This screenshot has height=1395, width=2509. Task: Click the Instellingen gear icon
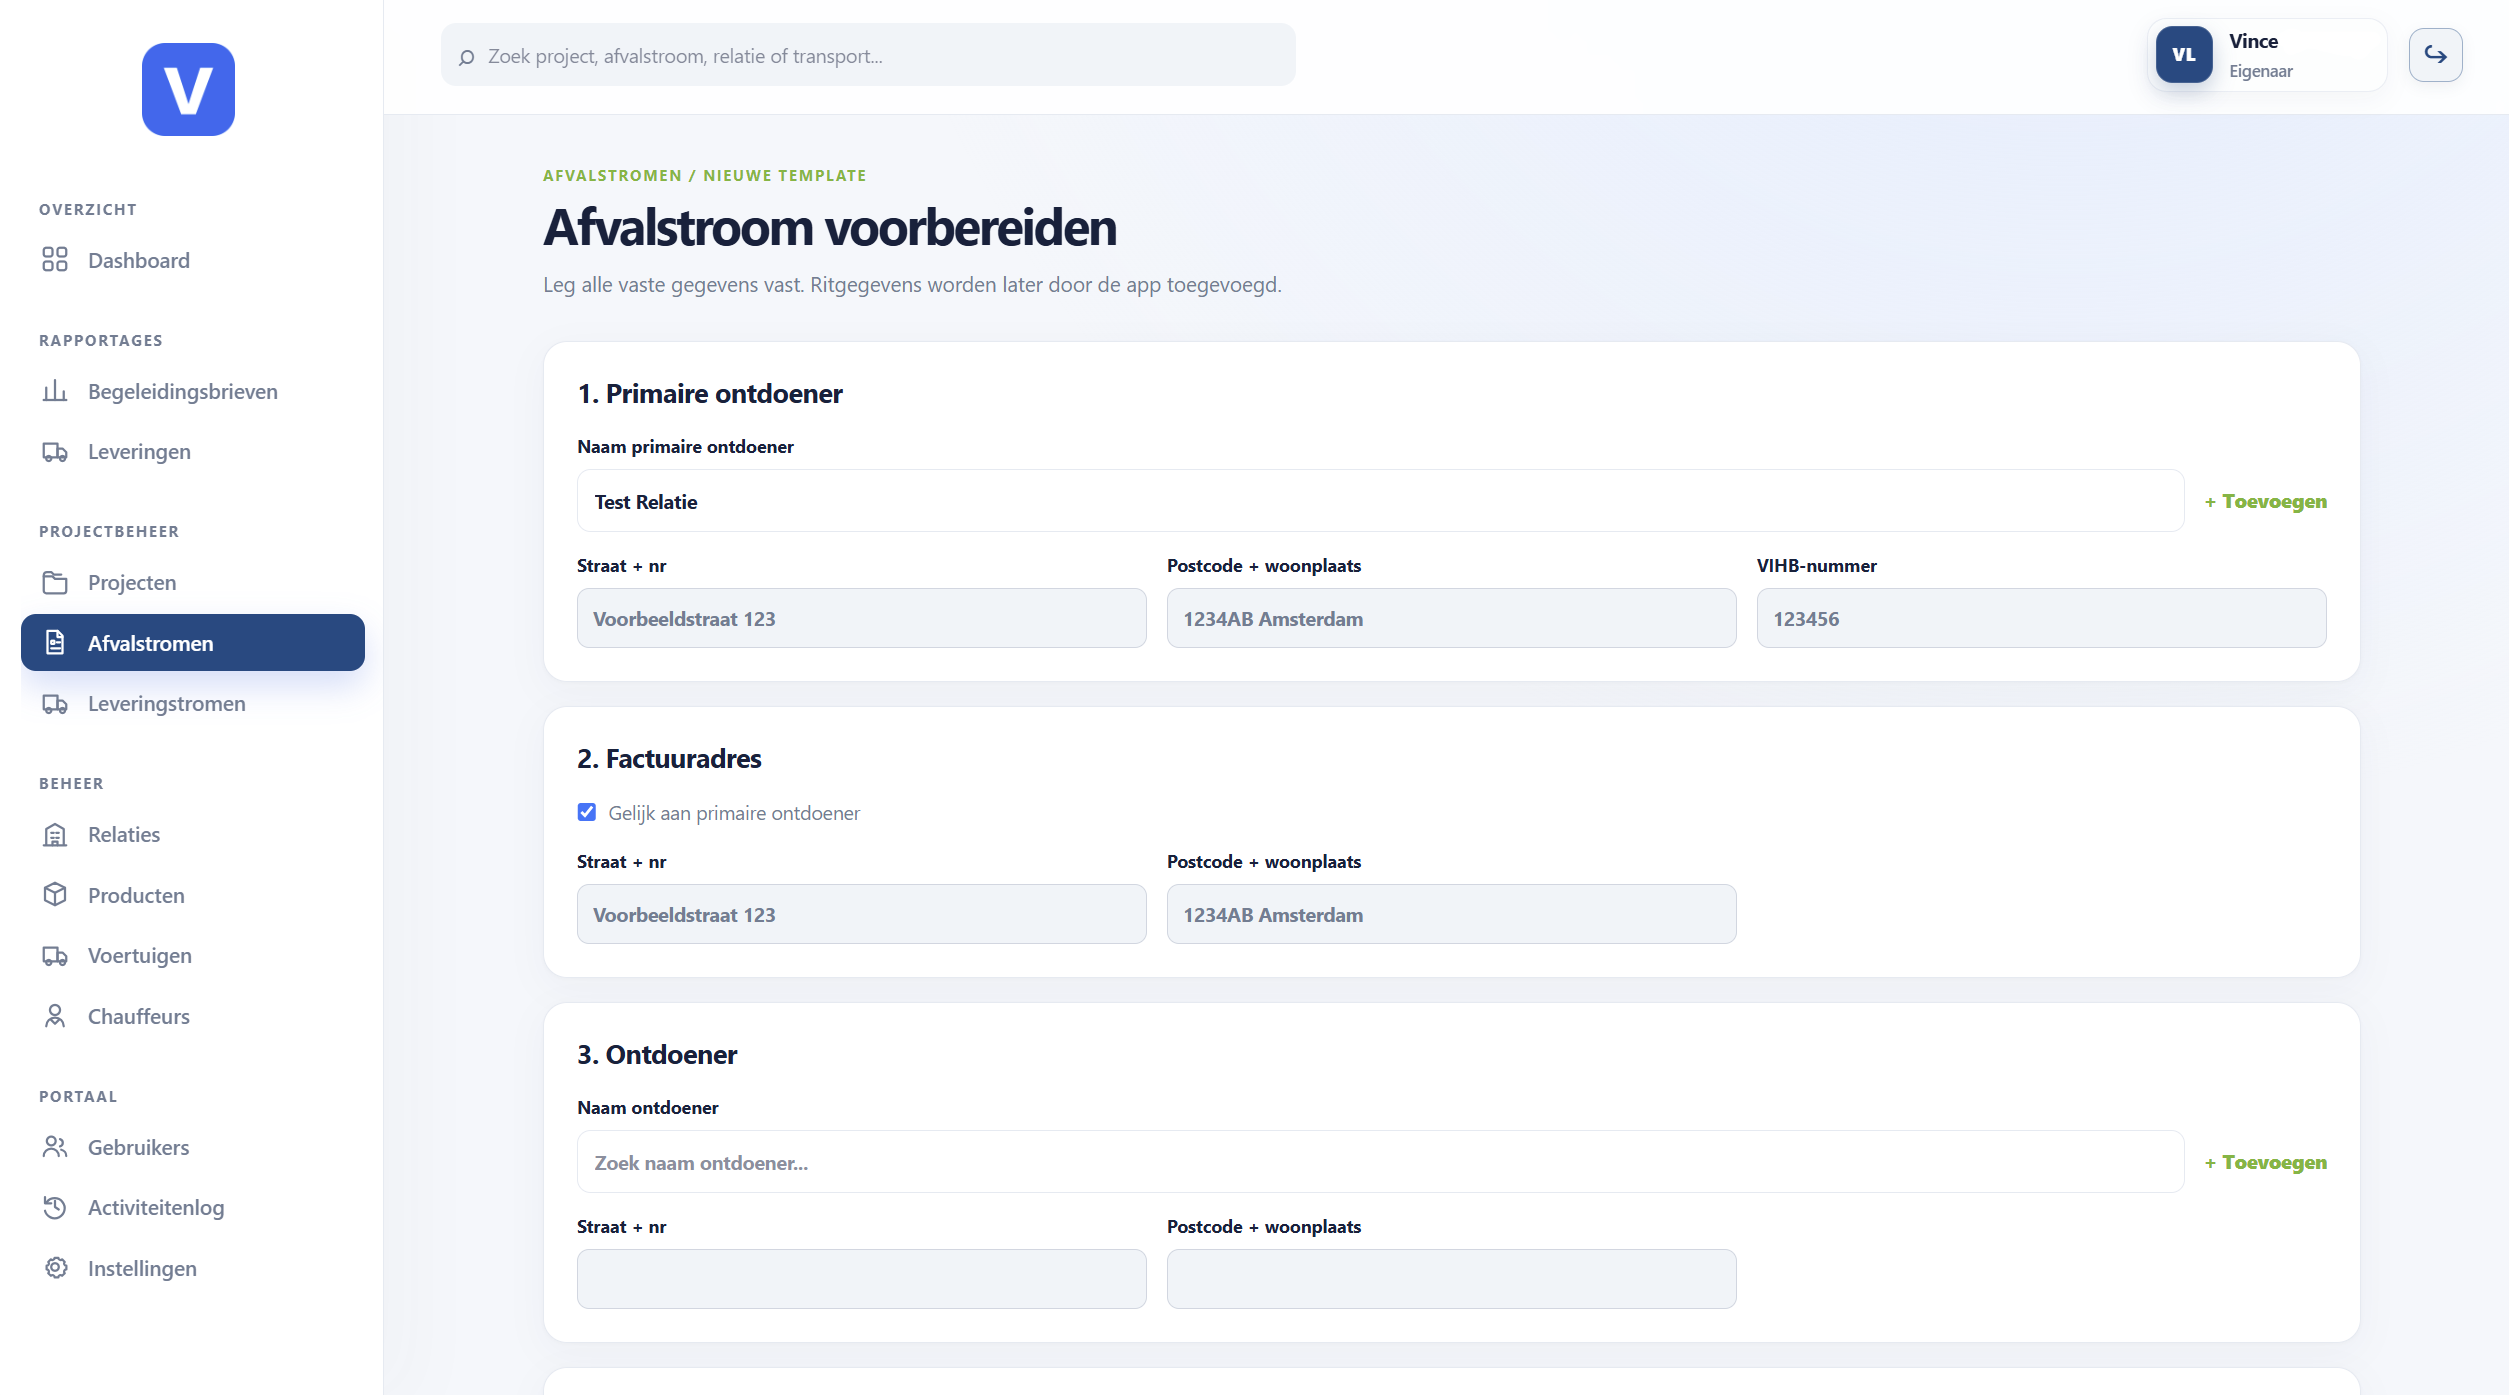tap(55, 1268)
